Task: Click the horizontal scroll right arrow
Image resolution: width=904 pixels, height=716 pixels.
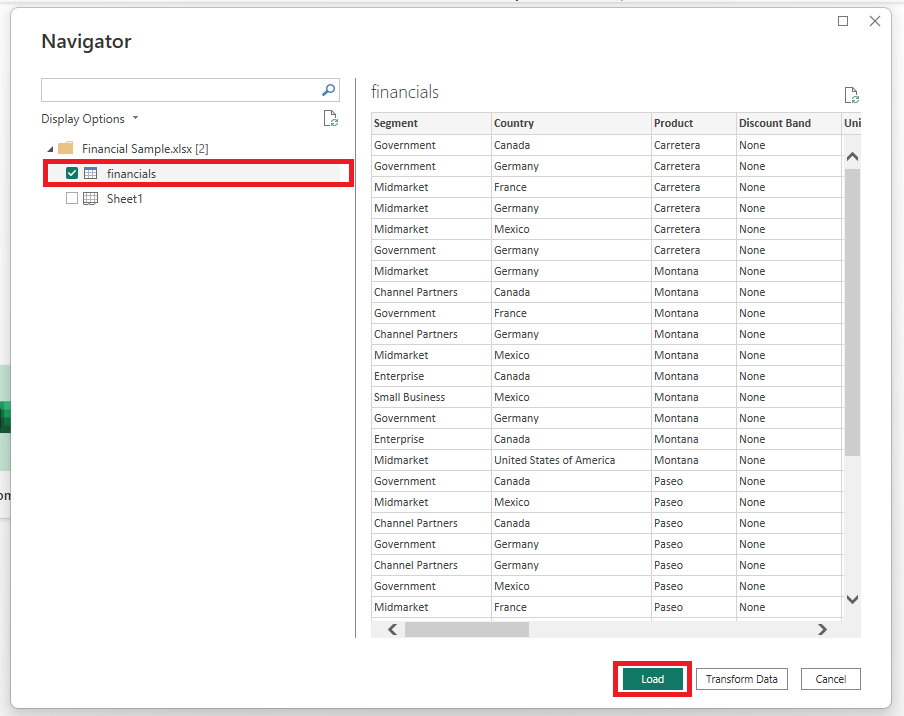Action: pos(822,630)
